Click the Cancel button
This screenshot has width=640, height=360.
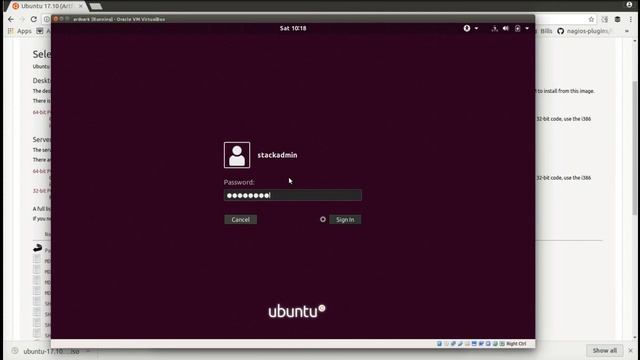[x=240, y=220]
